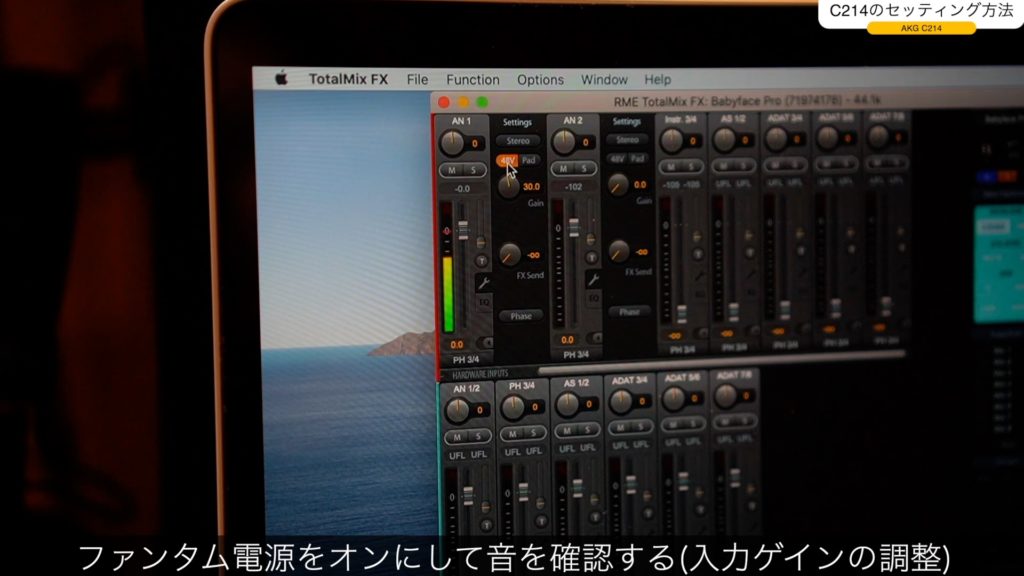Click the lower ADAT 3/4 pan knob
1024x576 pixels.
tap(620, 401)
